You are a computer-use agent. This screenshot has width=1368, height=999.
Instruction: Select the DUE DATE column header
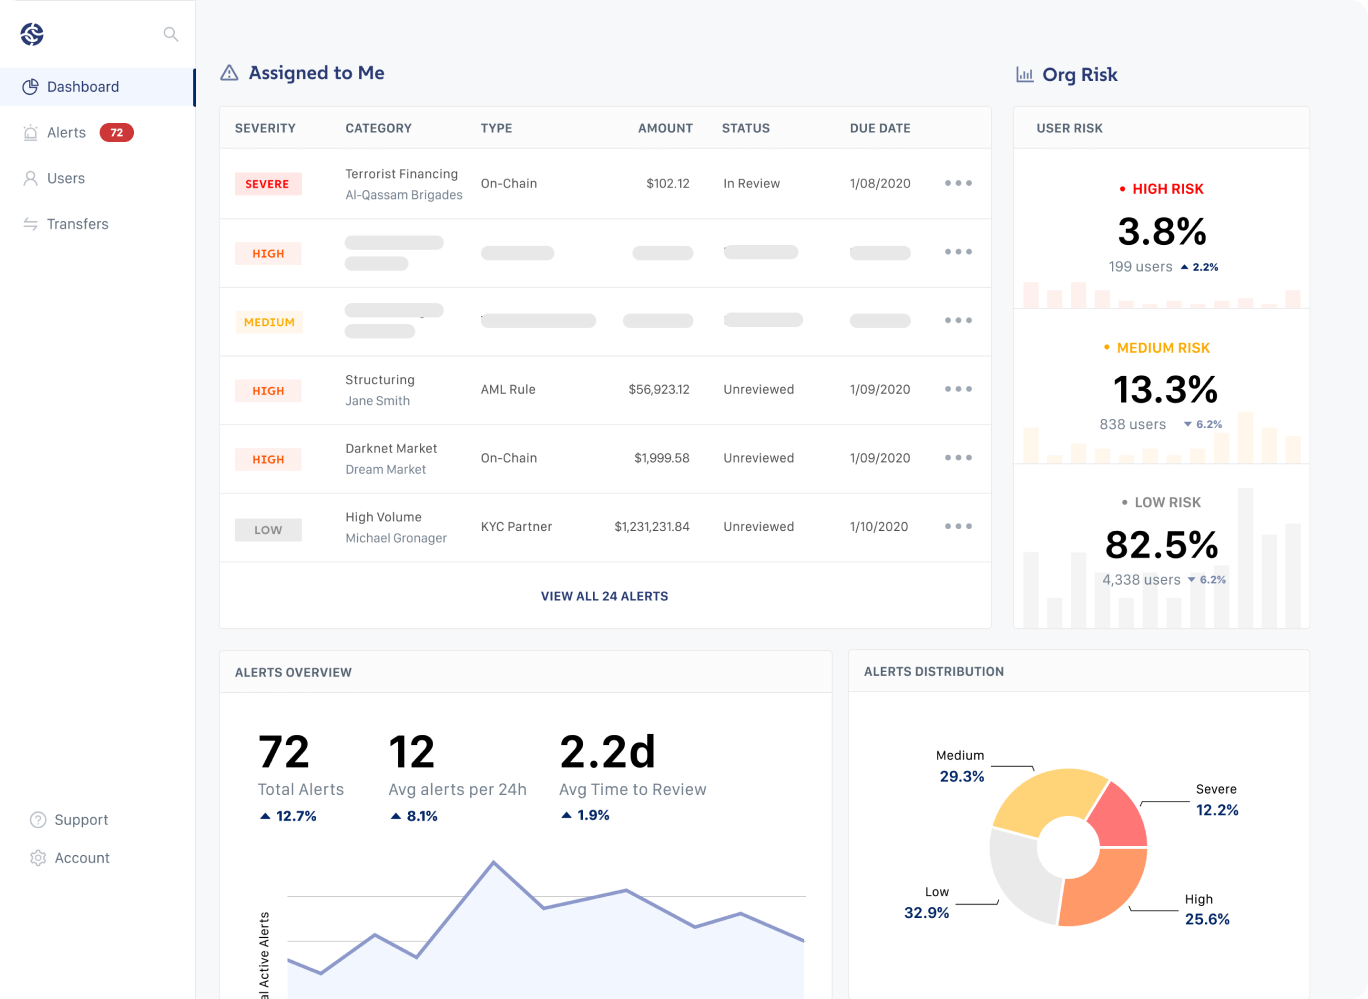(880, 128)
